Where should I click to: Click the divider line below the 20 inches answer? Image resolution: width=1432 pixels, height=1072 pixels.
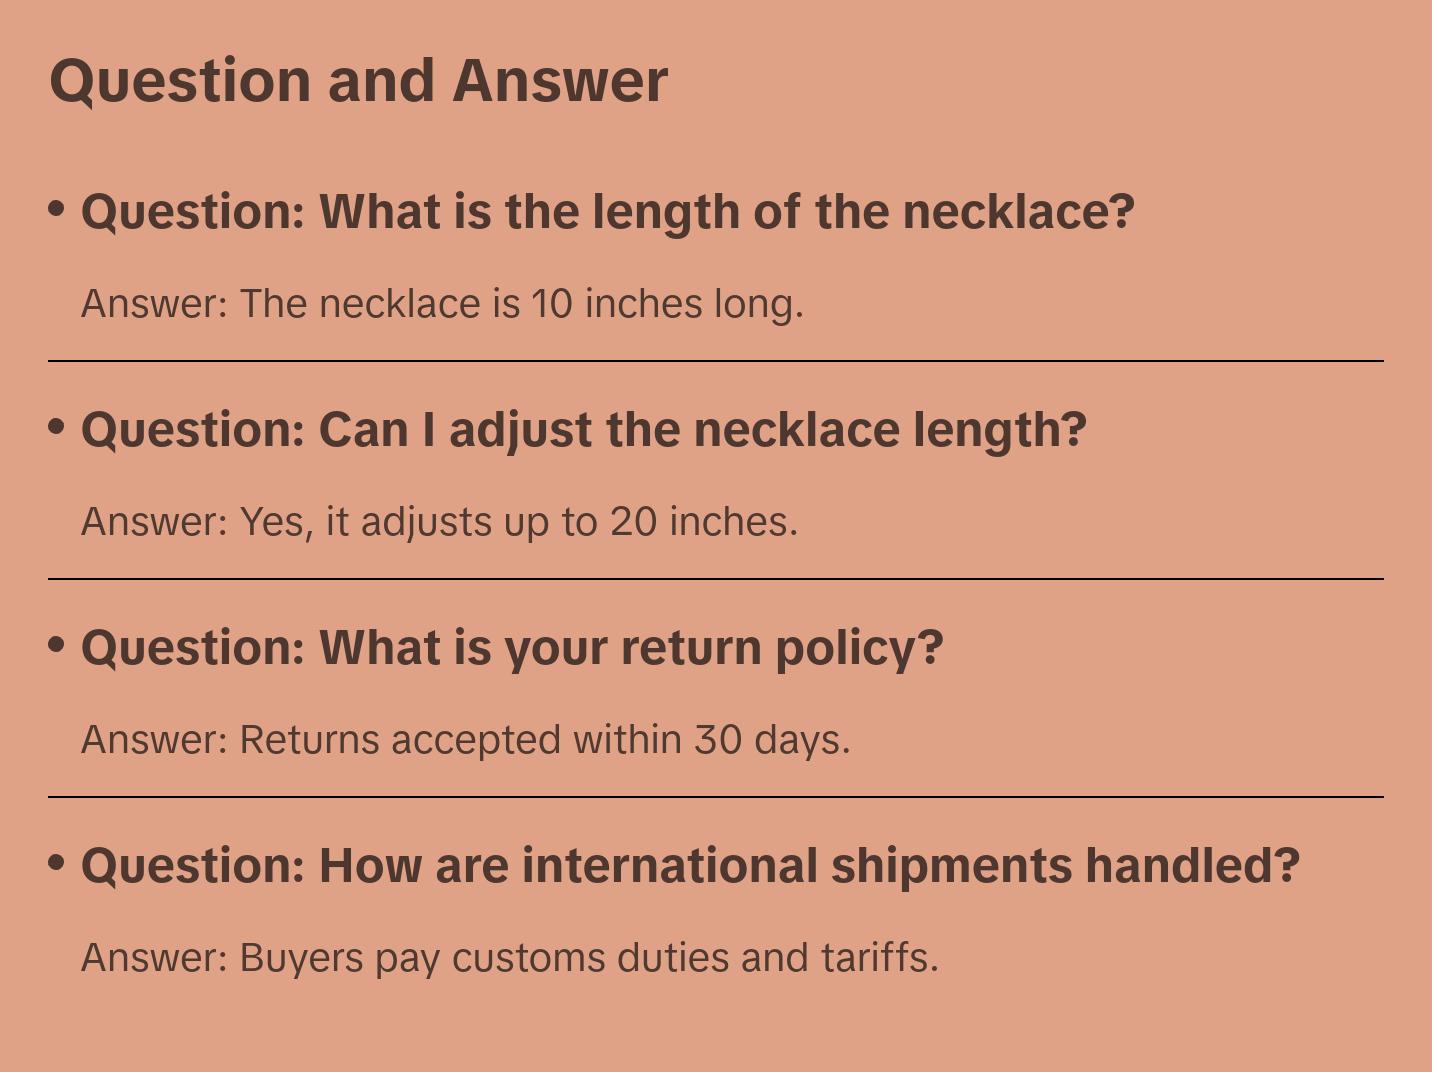pyautogui.click(x=716, y=579)
